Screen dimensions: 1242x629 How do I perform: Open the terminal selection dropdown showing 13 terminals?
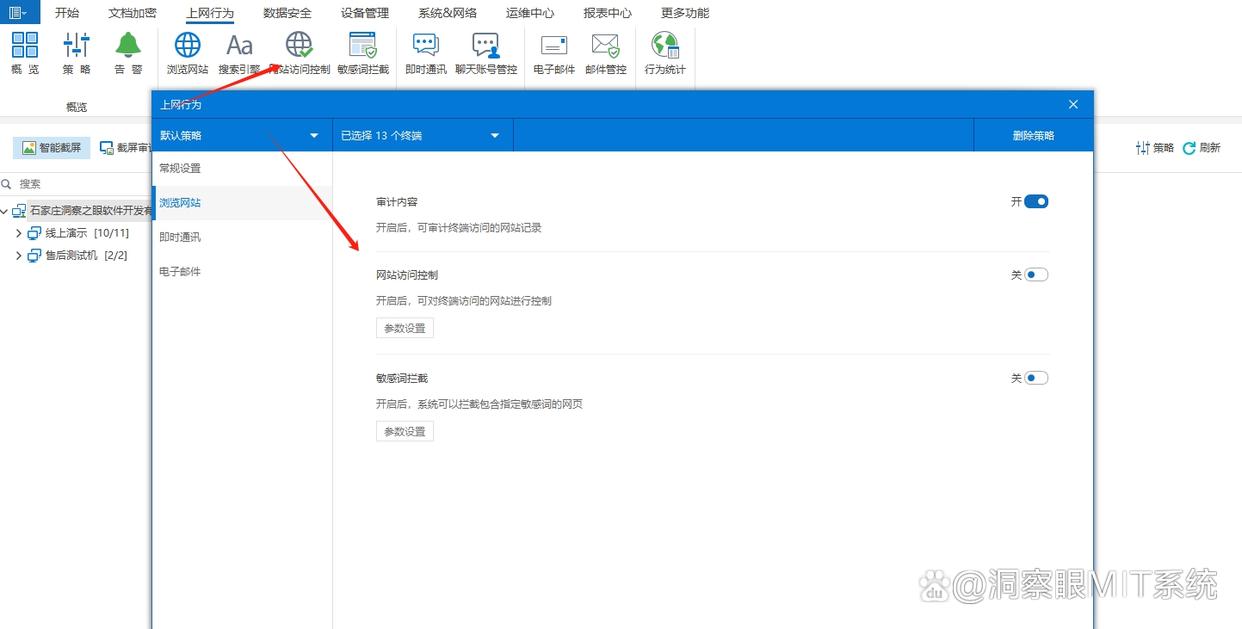coord(422,134)
